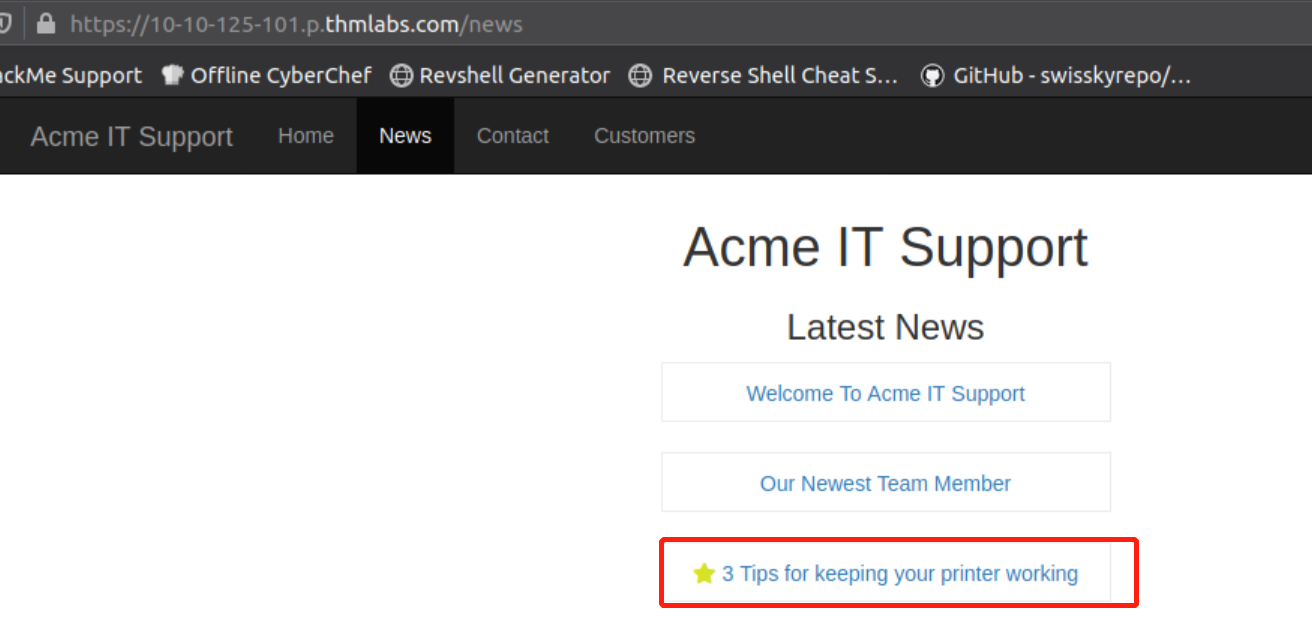1312x631 pixels.
Task: Click the Latest News heading
Action: click(885, 327)
